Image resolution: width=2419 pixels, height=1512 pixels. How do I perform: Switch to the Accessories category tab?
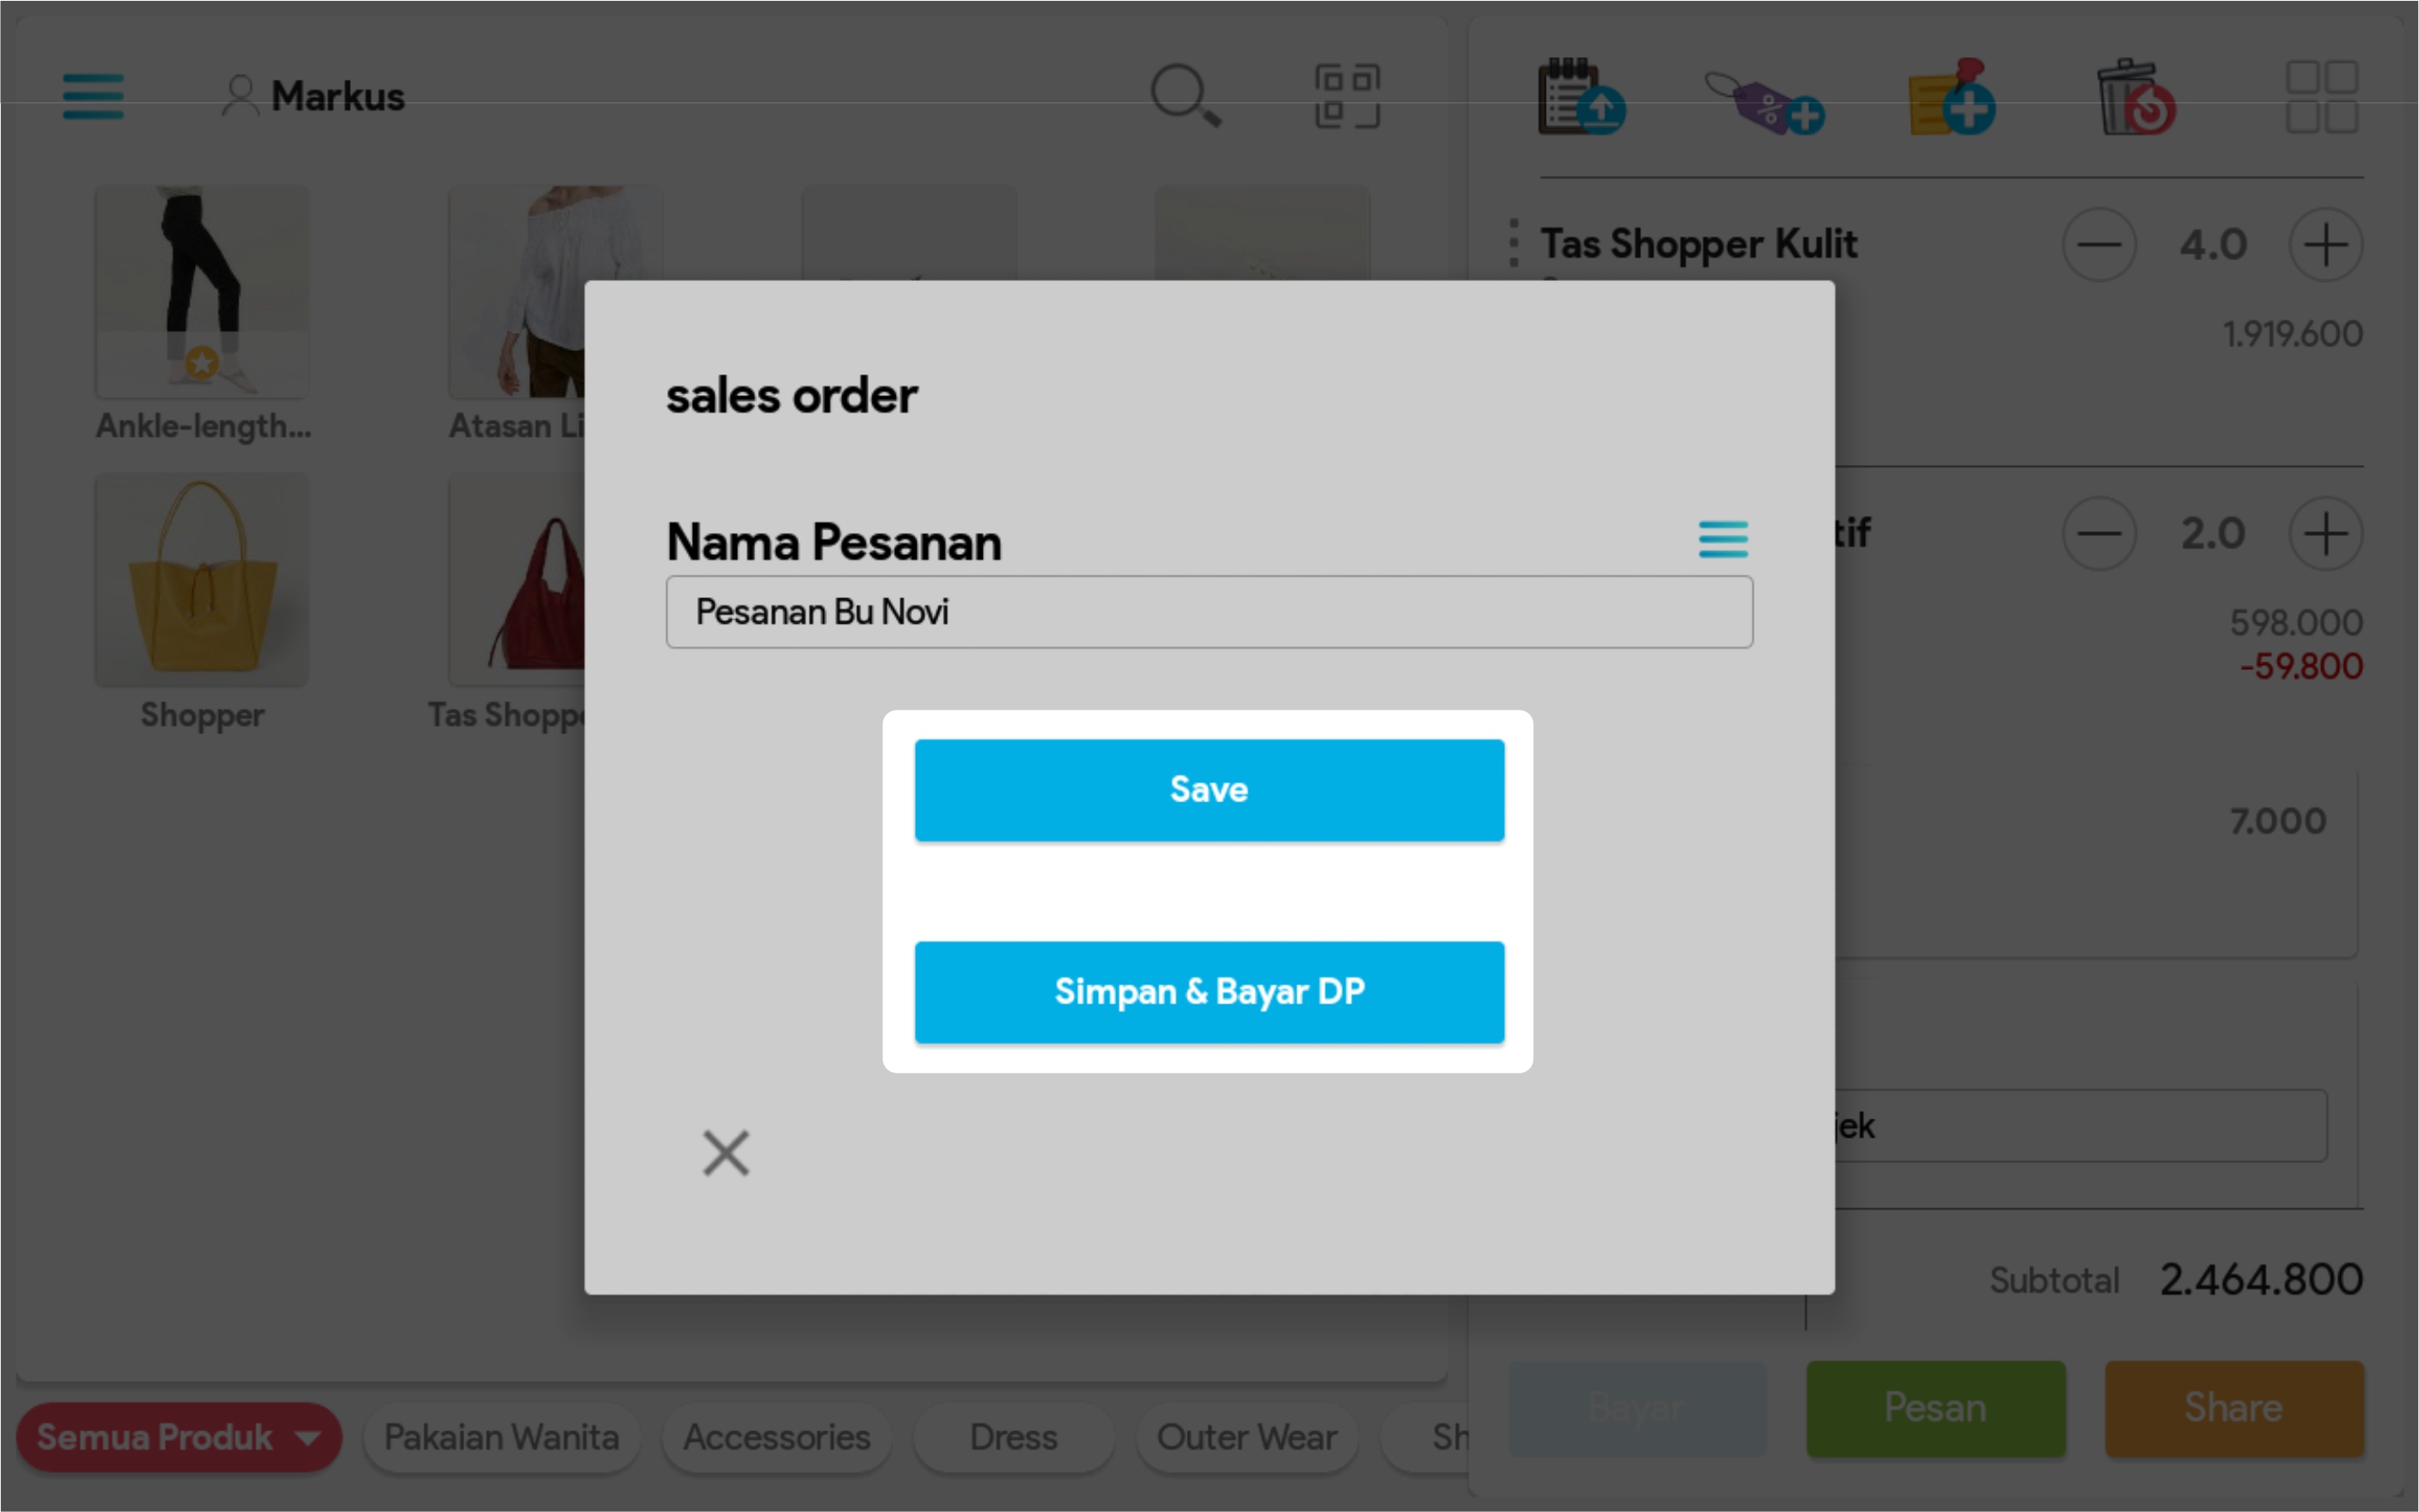[776, 1437]
